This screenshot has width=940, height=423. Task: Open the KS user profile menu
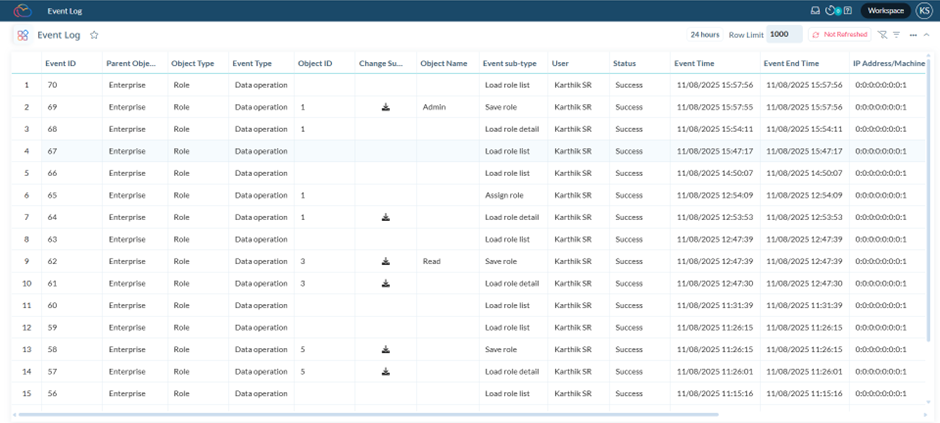click(x=924, y=11)
